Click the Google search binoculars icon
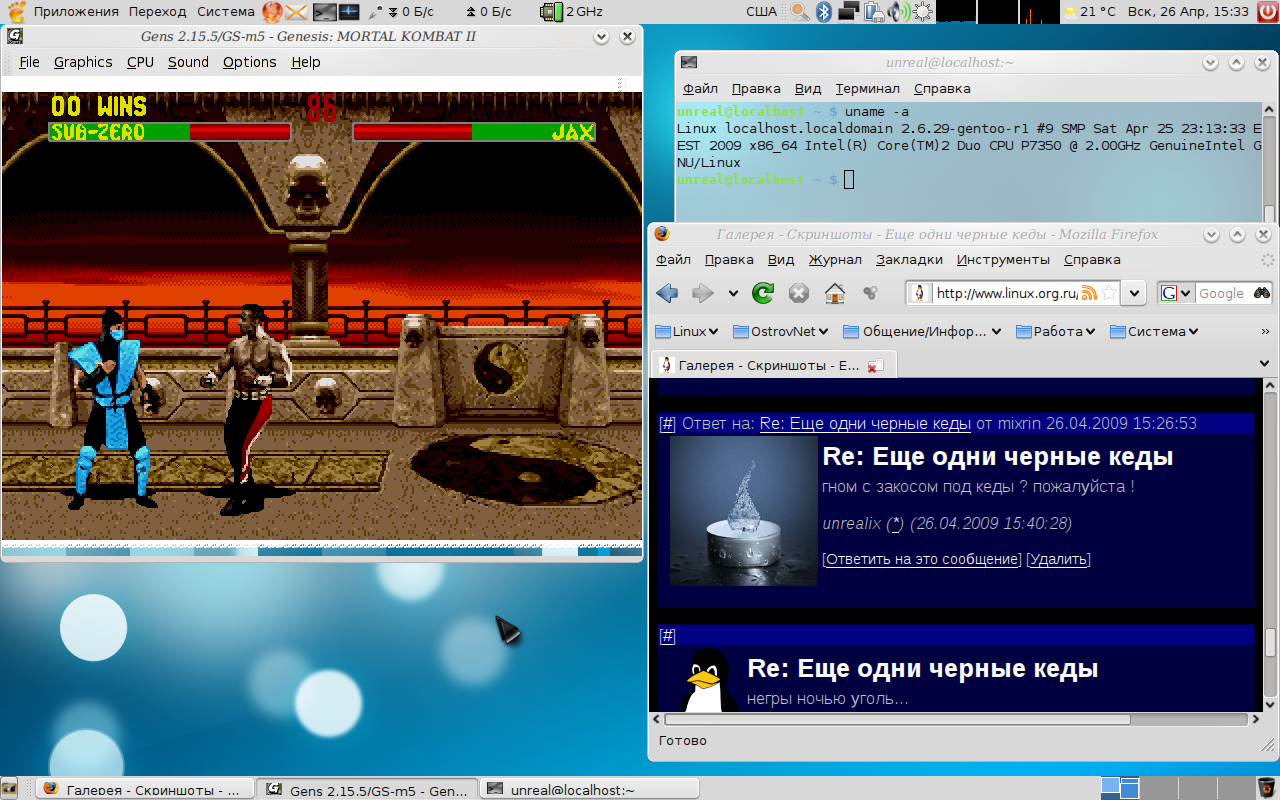The image size is (1280, 800). point(1262,293)
